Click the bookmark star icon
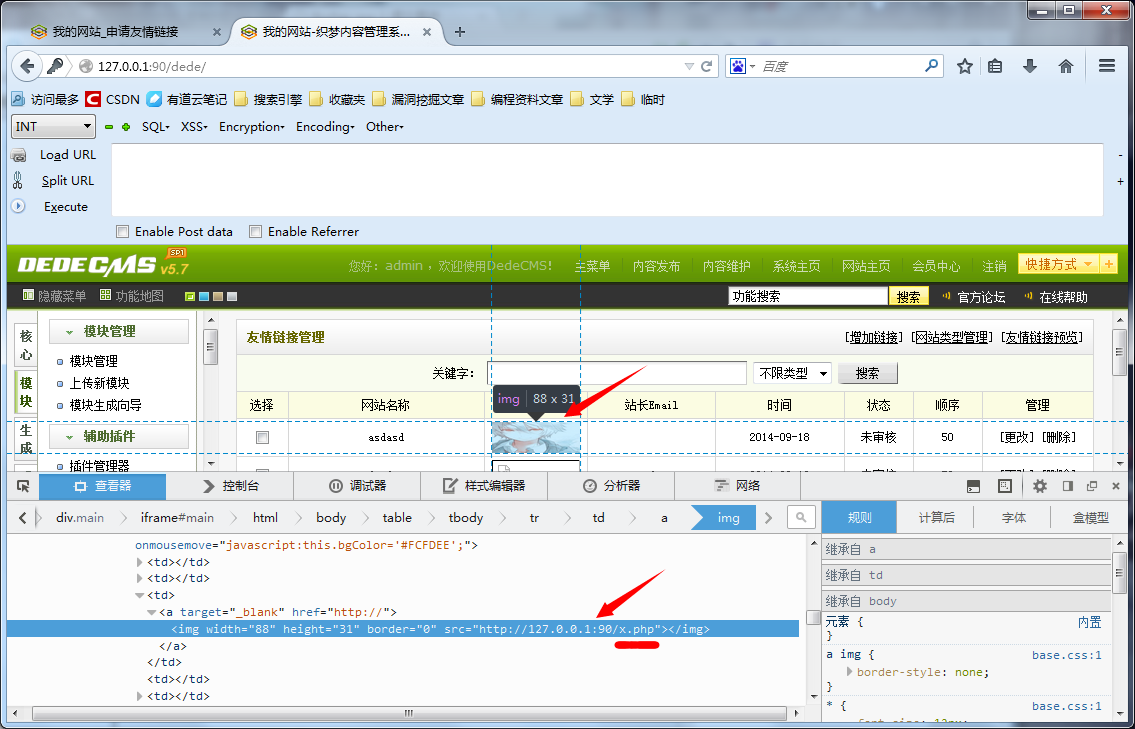Viewport: 1135px width, 729px height. click(964, 67)
